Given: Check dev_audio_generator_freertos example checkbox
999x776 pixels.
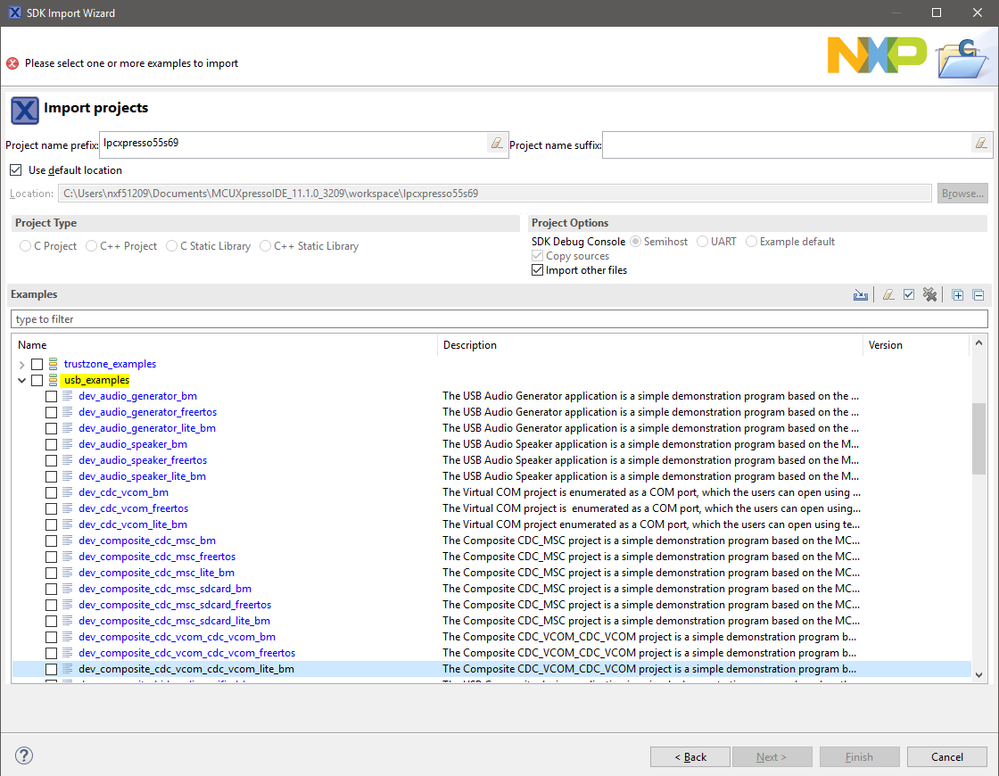Looking at the screenshot, I should coord(51,412).
